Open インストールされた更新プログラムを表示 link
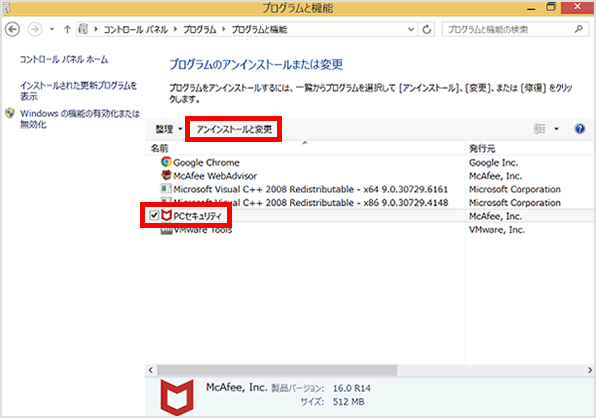 coord(78,91)
